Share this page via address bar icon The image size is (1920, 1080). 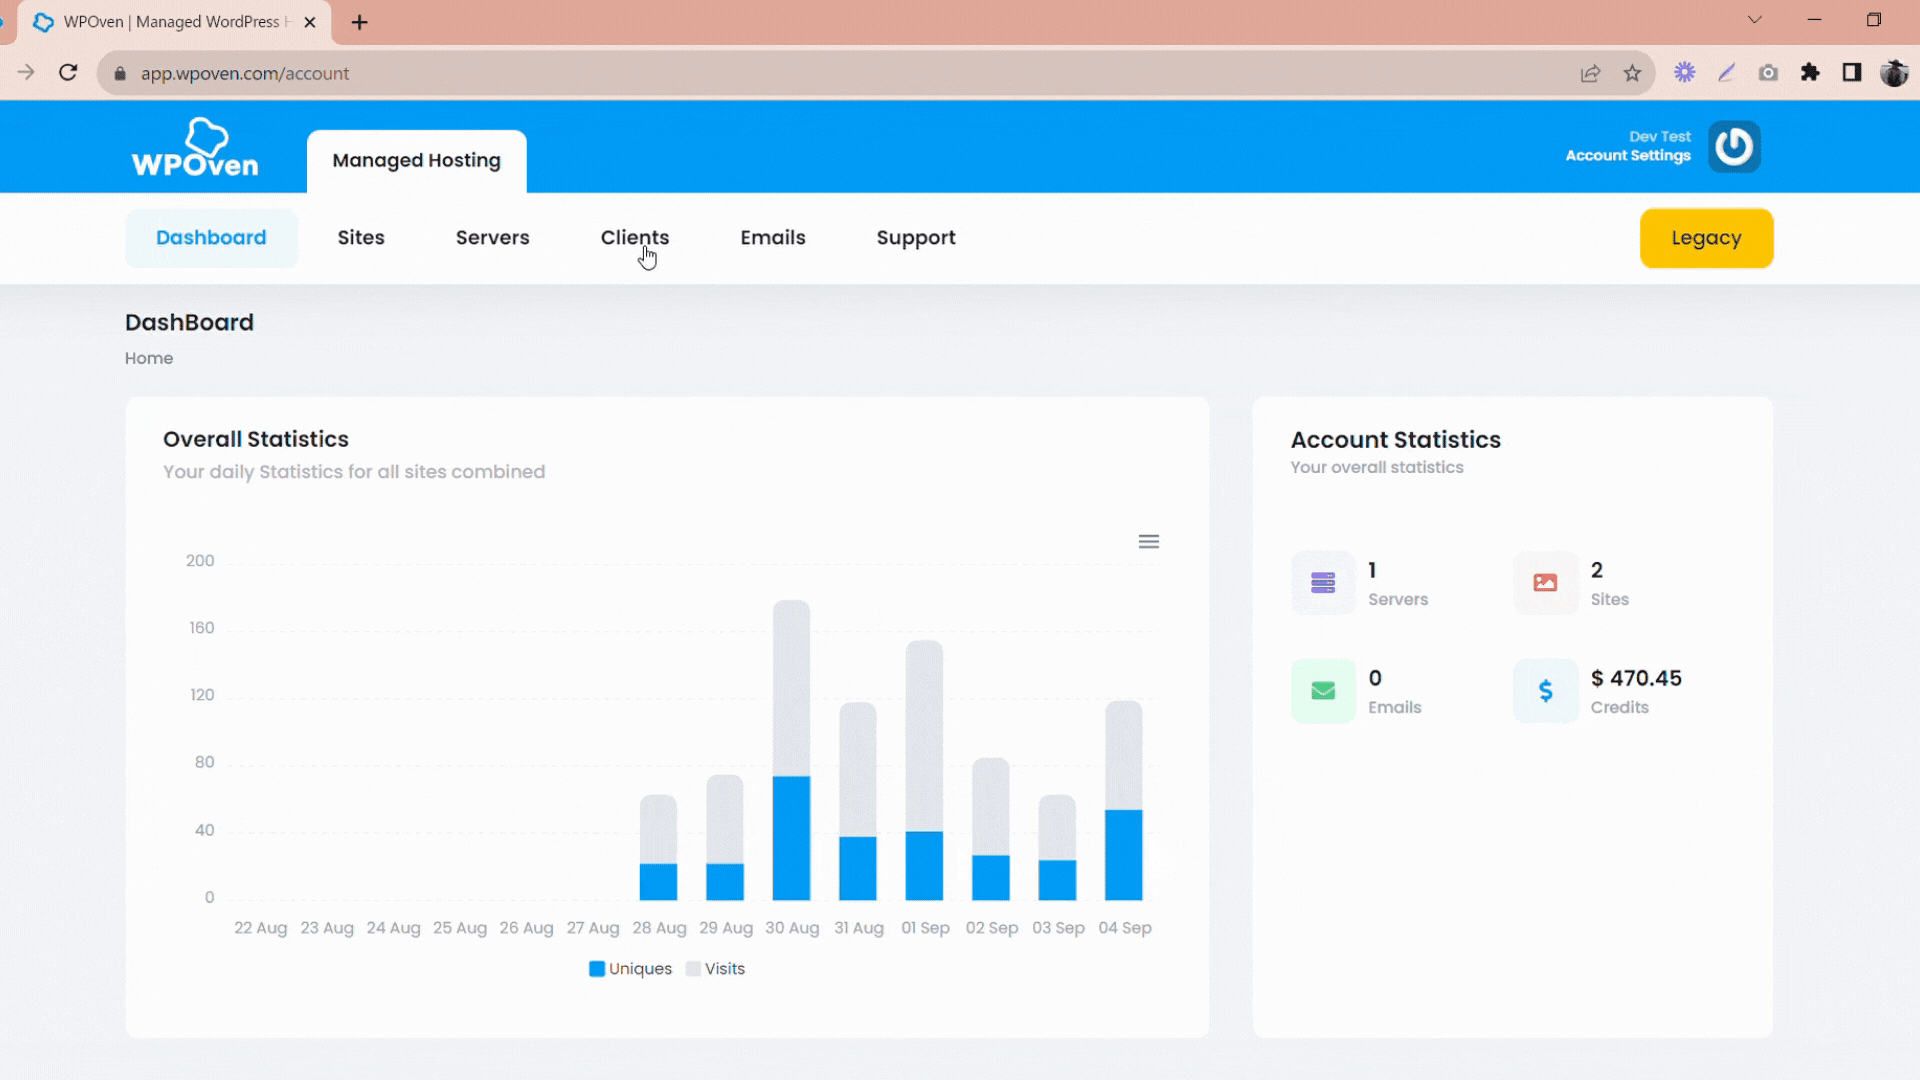point(1590,73)
